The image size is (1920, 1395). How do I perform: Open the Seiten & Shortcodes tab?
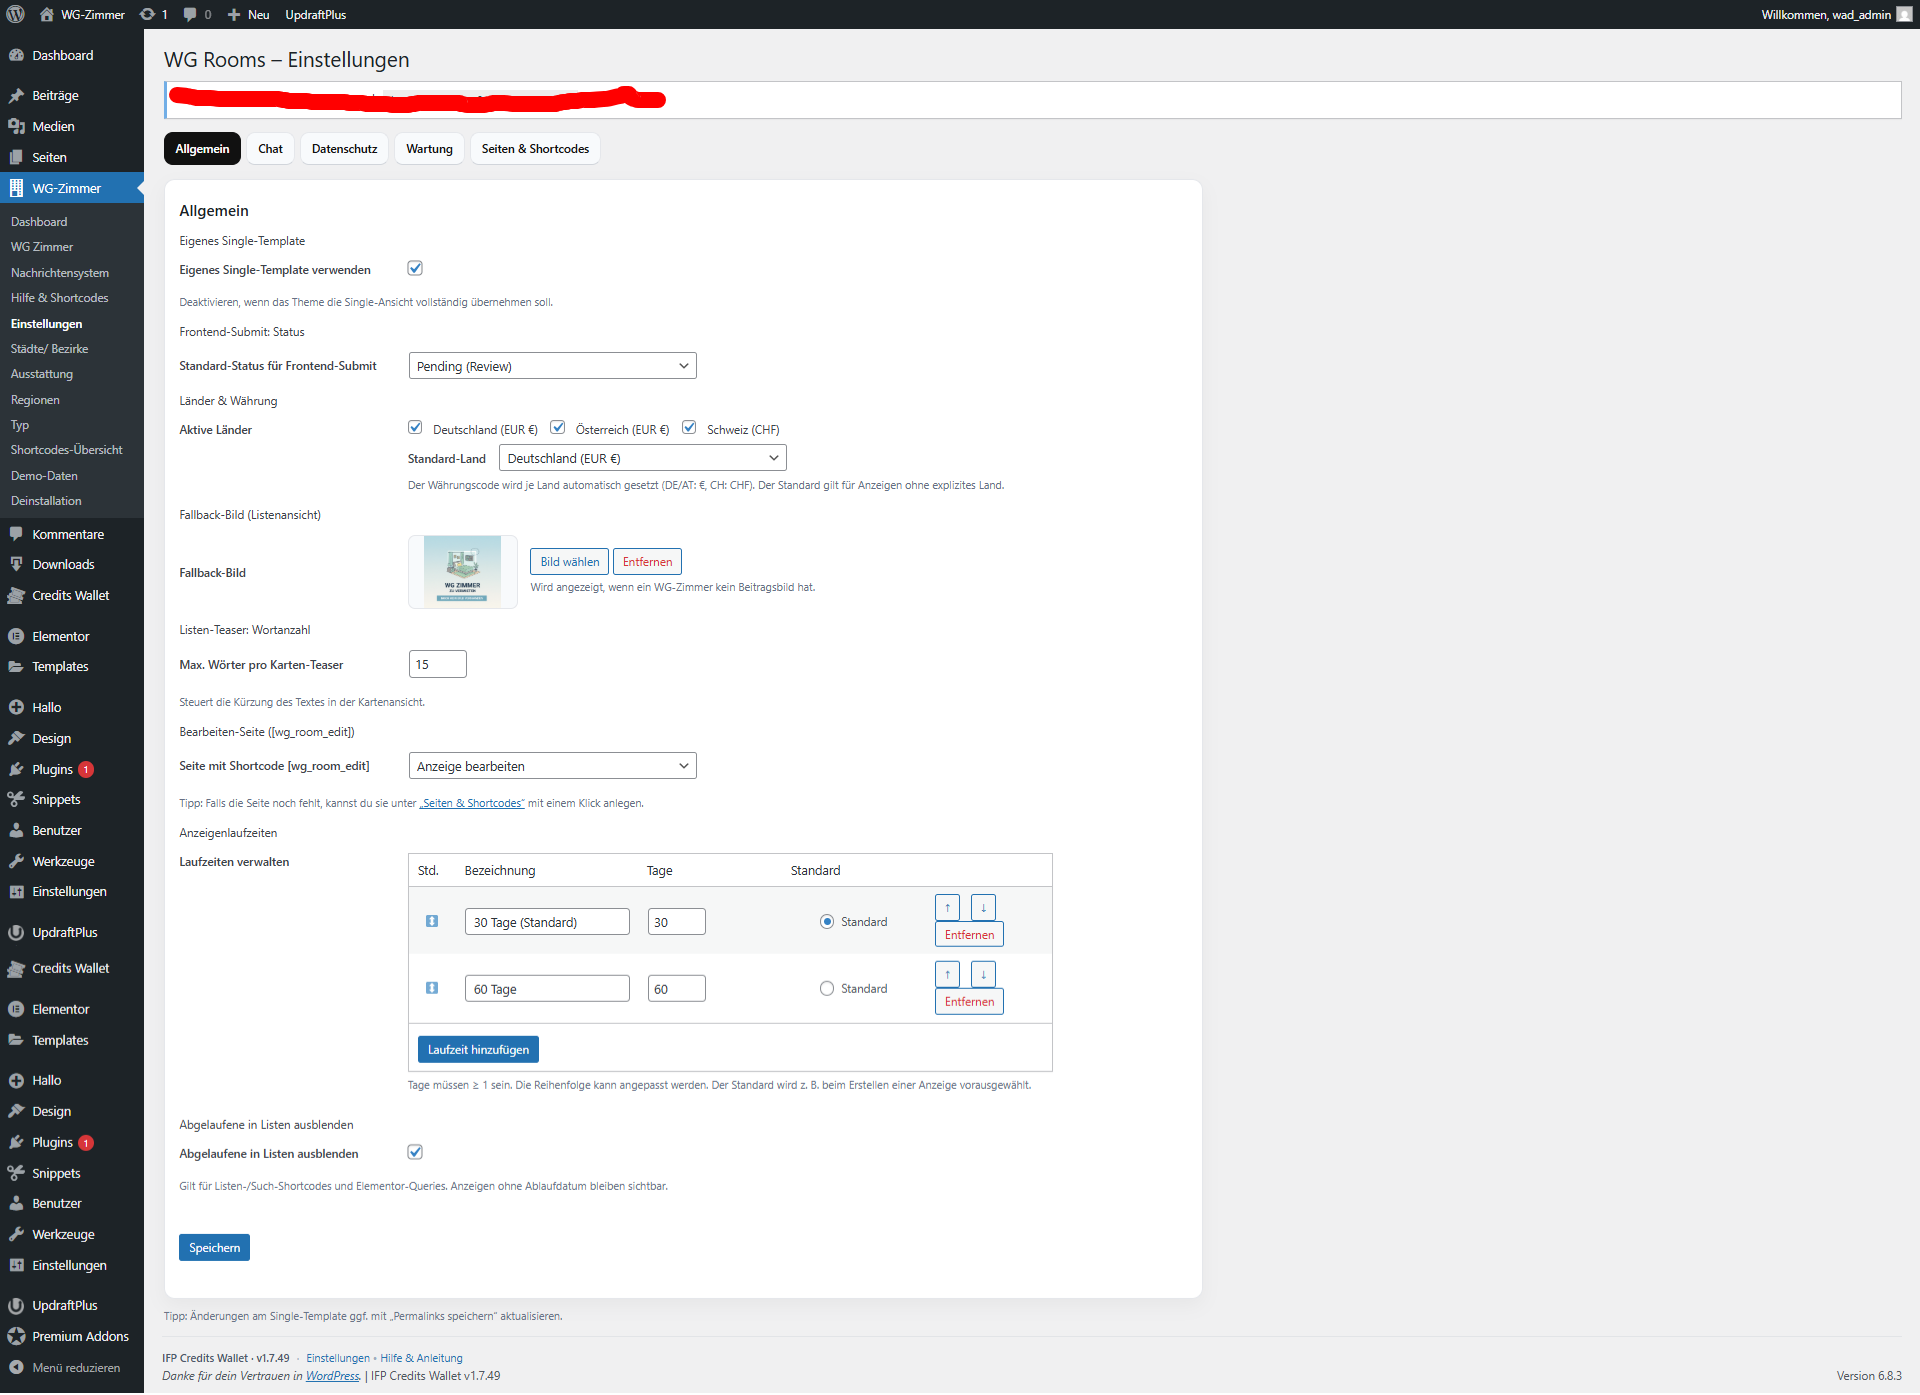[x=535, y=148]
